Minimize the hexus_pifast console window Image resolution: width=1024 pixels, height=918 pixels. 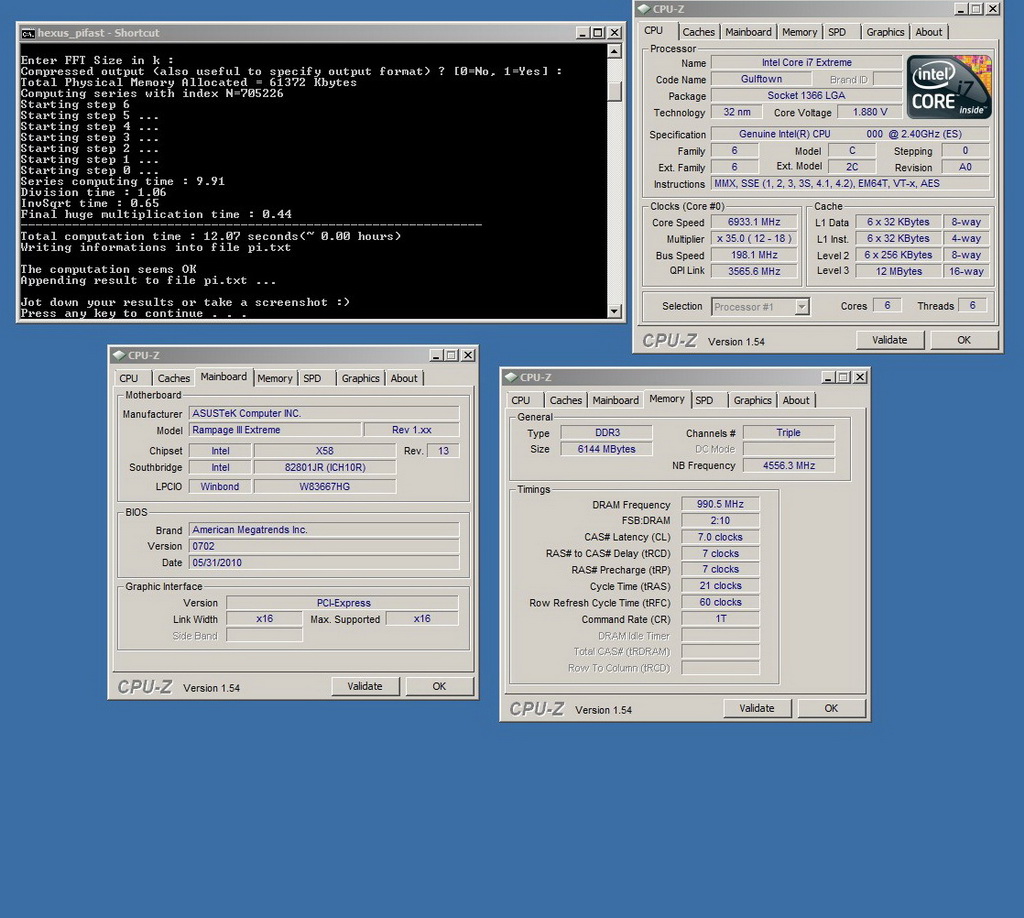click(583, 33)
